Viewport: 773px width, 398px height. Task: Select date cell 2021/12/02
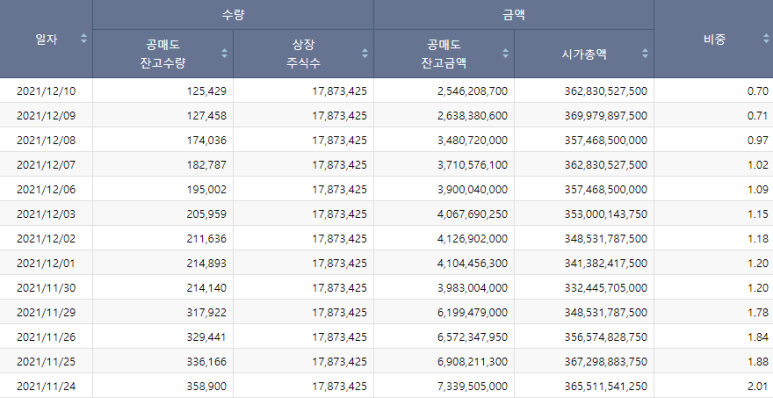[46, 239]
